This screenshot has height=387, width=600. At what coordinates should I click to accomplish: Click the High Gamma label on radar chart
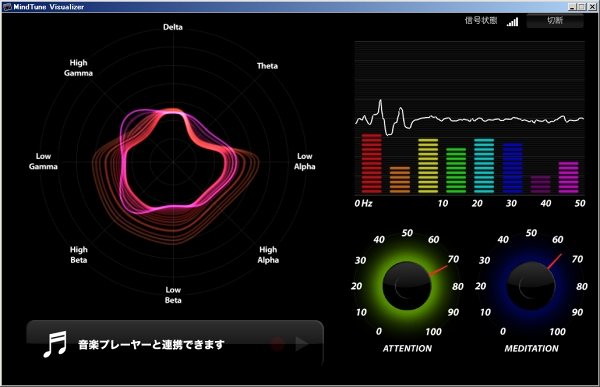pyautogui.click(x=78, y=68)
